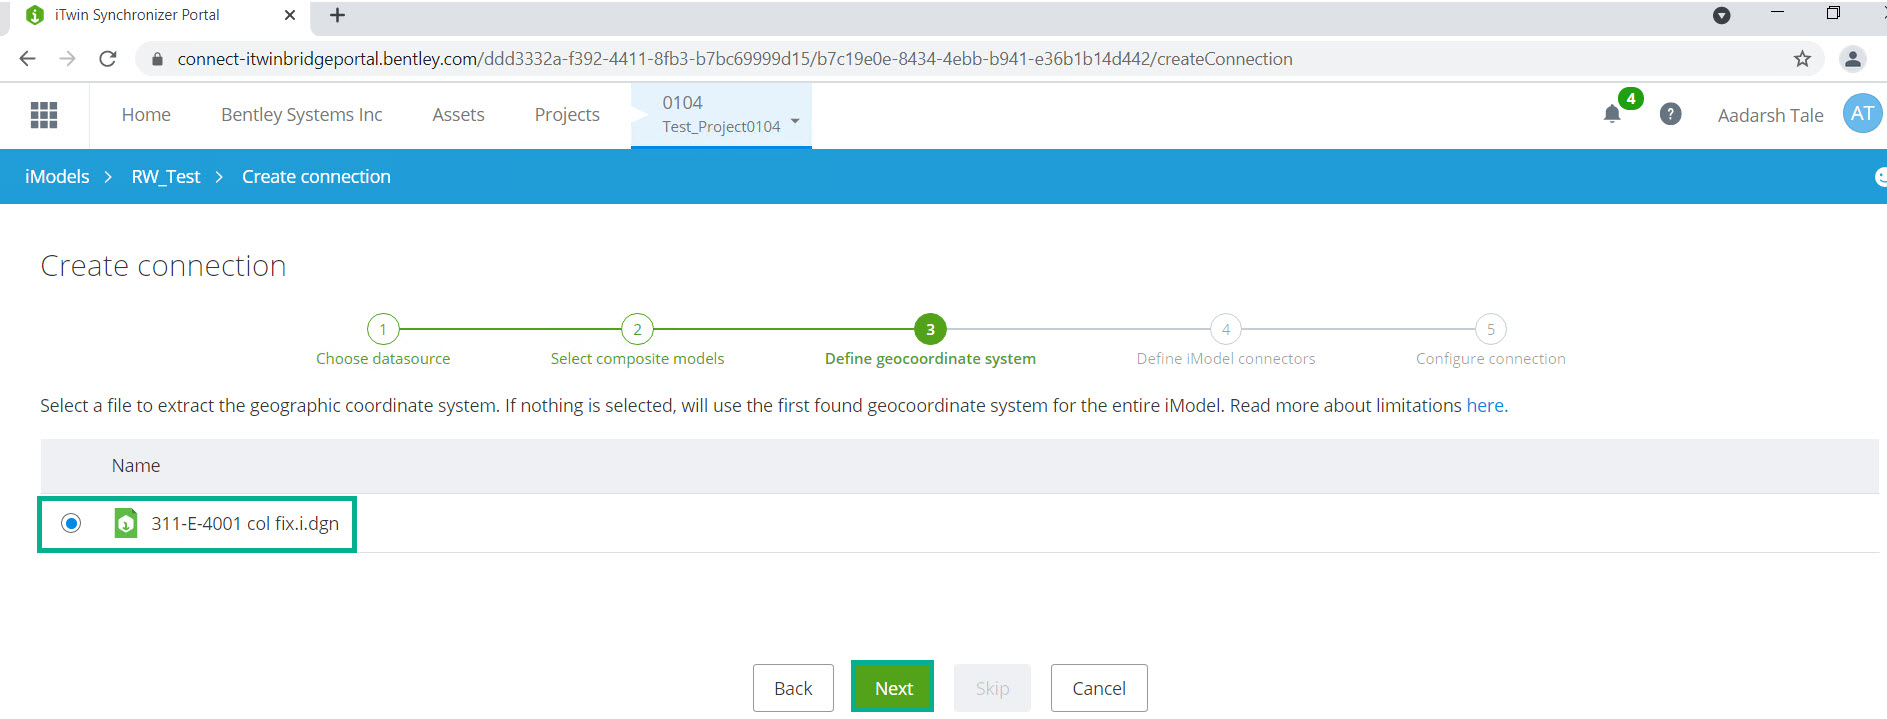The height and width of the screenshot is (719, 1887).
Task: Open the AT user avatar menu
Action: [1862, 114]
